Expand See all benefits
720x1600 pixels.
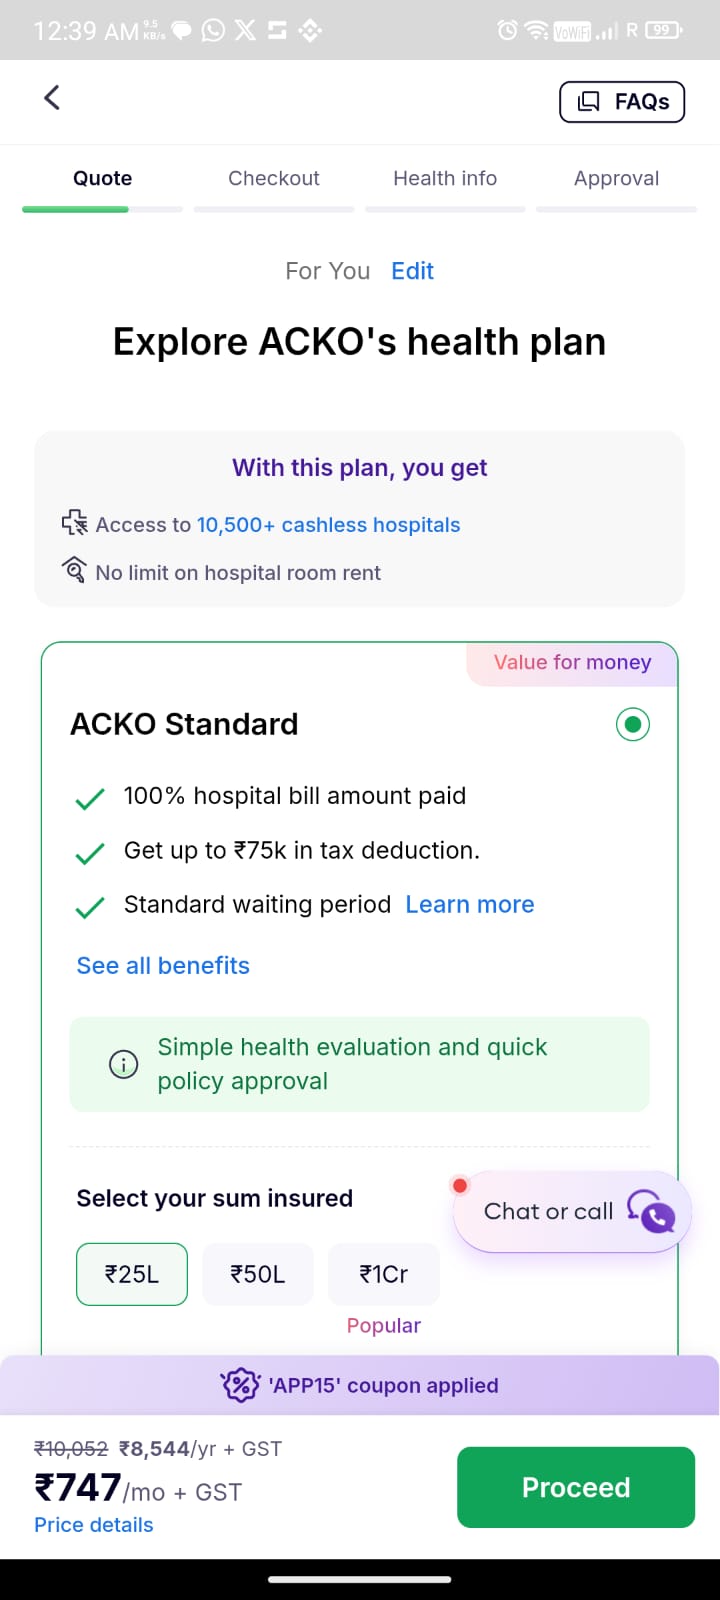[163, 965]
